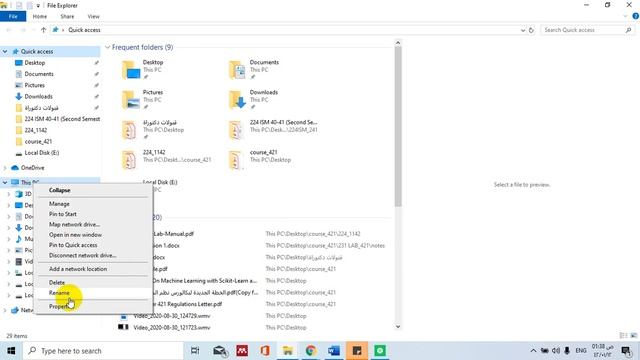Viewport: 640px width, 360px height.
Task: Click the refresh button in address bar
Action: (531, 30)
